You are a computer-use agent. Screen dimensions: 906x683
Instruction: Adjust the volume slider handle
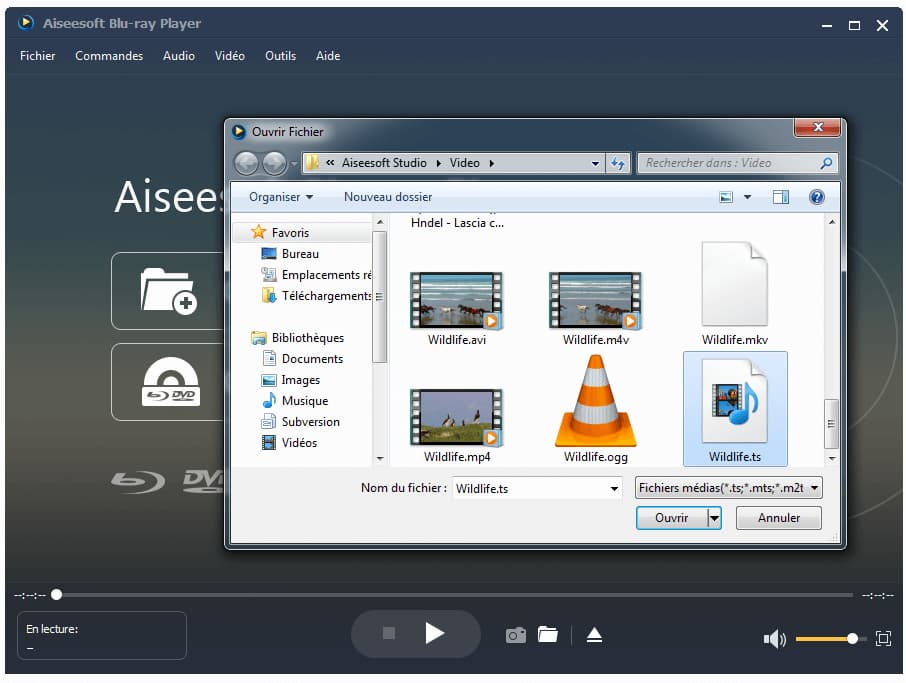[852, 638]
